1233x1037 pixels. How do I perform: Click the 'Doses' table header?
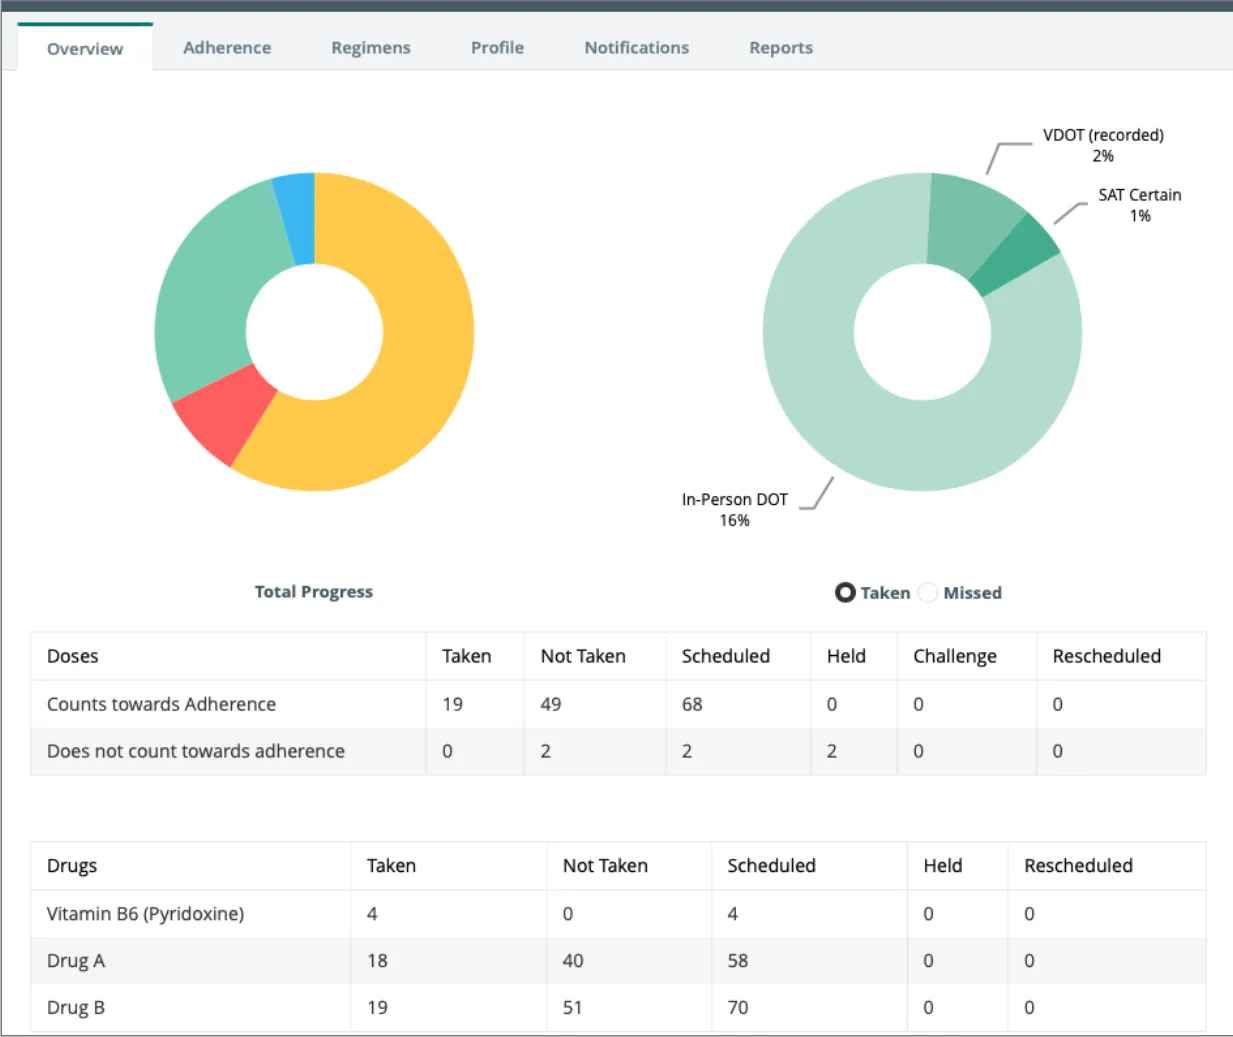pos(73,656)
